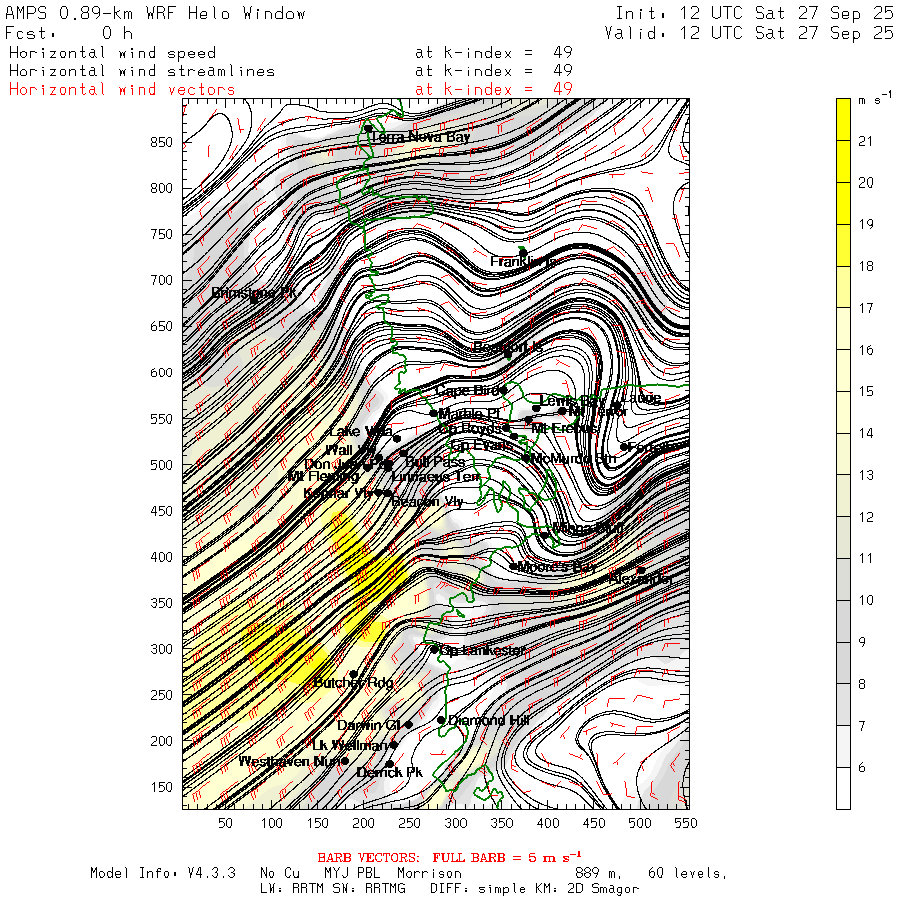This screenshot has width=900, height=900.
Task: Click the colorbar value label 13
Action: 865,475
